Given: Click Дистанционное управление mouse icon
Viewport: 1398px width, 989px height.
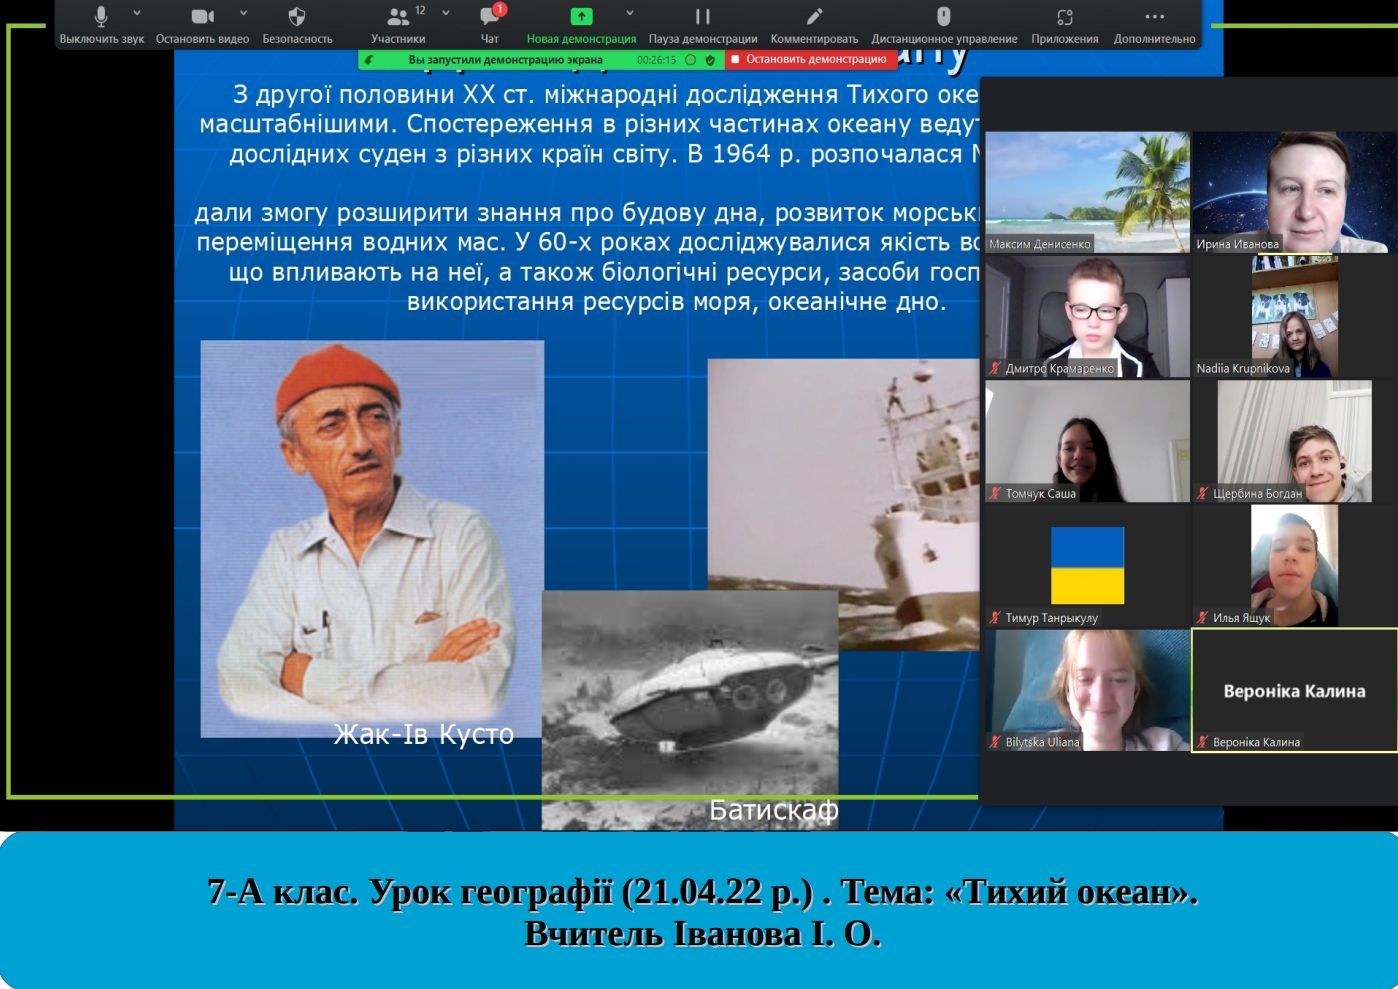Looking at the screenshot, I should (x=943, y=18).
